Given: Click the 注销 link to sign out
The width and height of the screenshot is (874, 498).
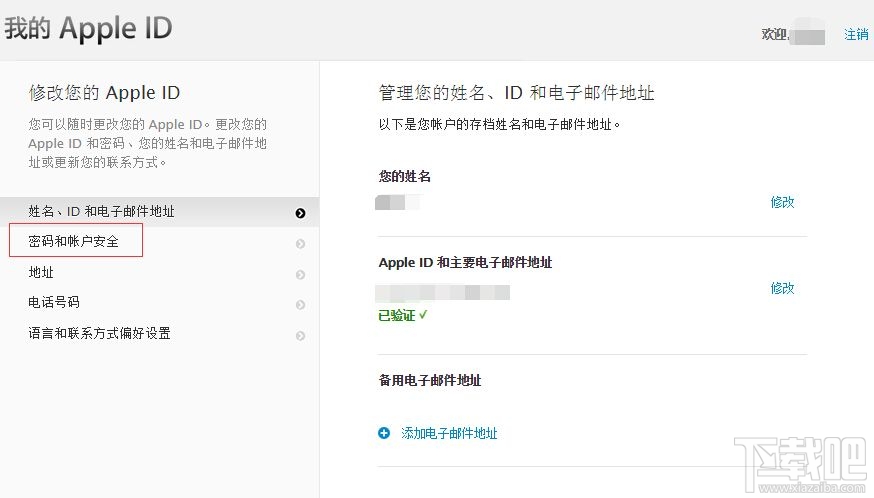Looking at the screenshot, I should 856,35.
